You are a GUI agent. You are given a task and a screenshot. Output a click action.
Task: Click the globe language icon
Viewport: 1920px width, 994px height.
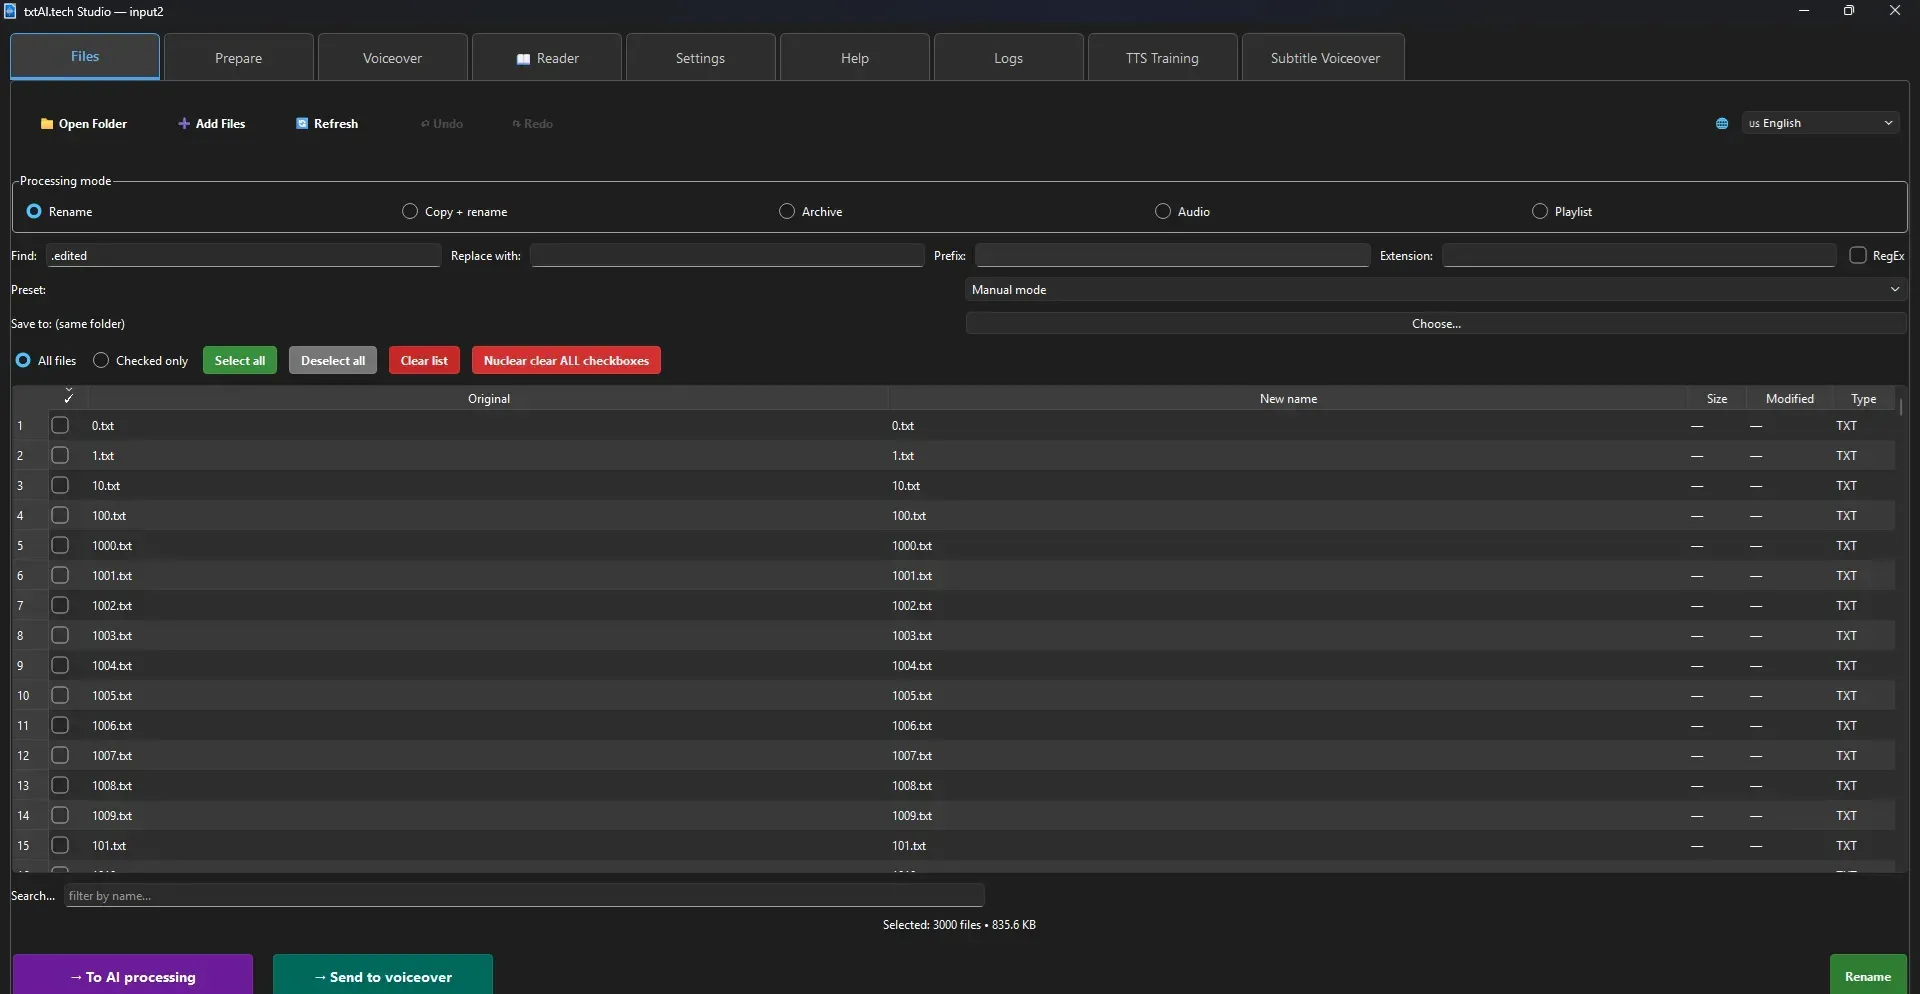(1722, 124)
